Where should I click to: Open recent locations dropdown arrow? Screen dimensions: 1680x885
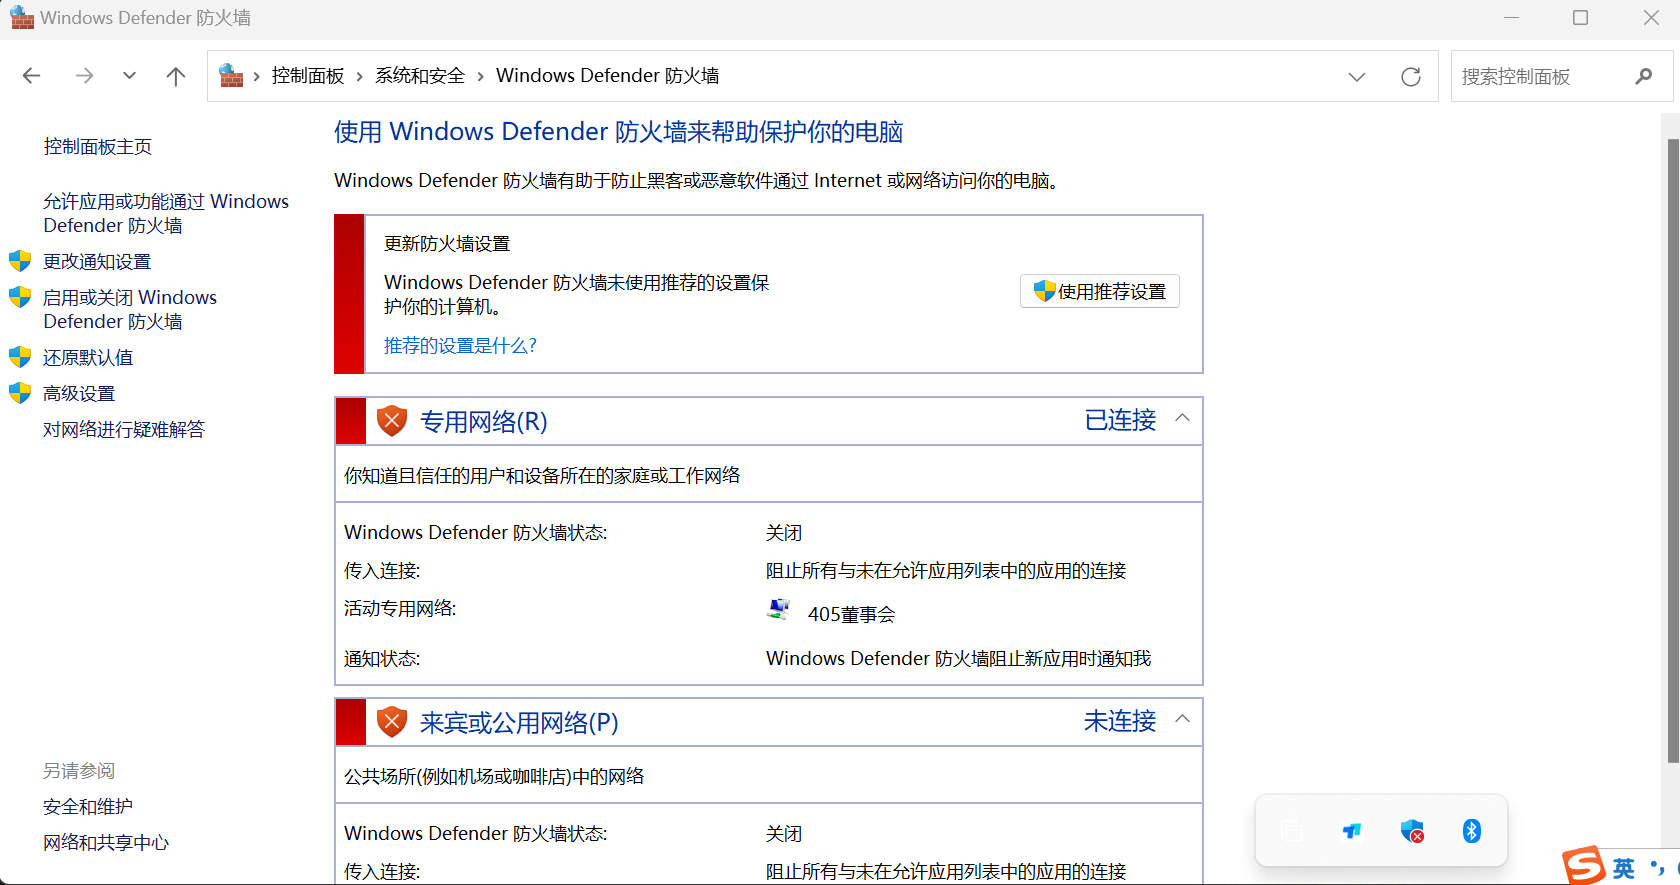pos(129,76)
